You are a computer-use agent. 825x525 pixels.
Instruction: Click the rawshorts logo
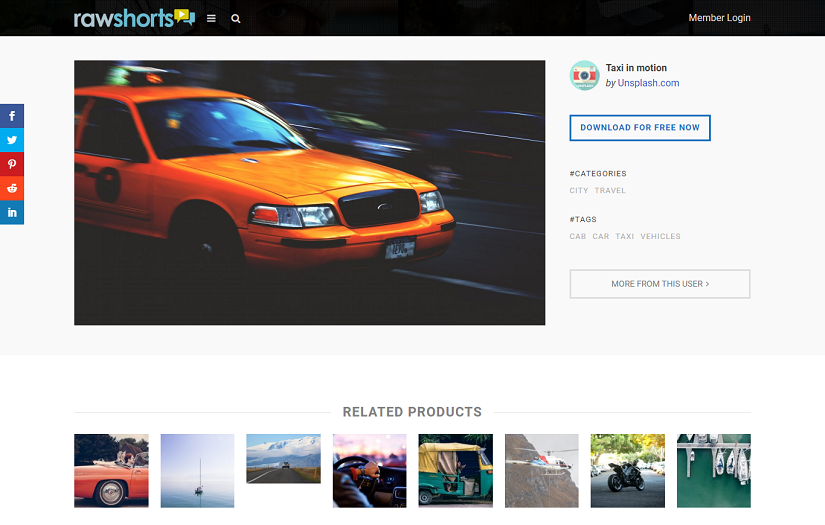135,18
